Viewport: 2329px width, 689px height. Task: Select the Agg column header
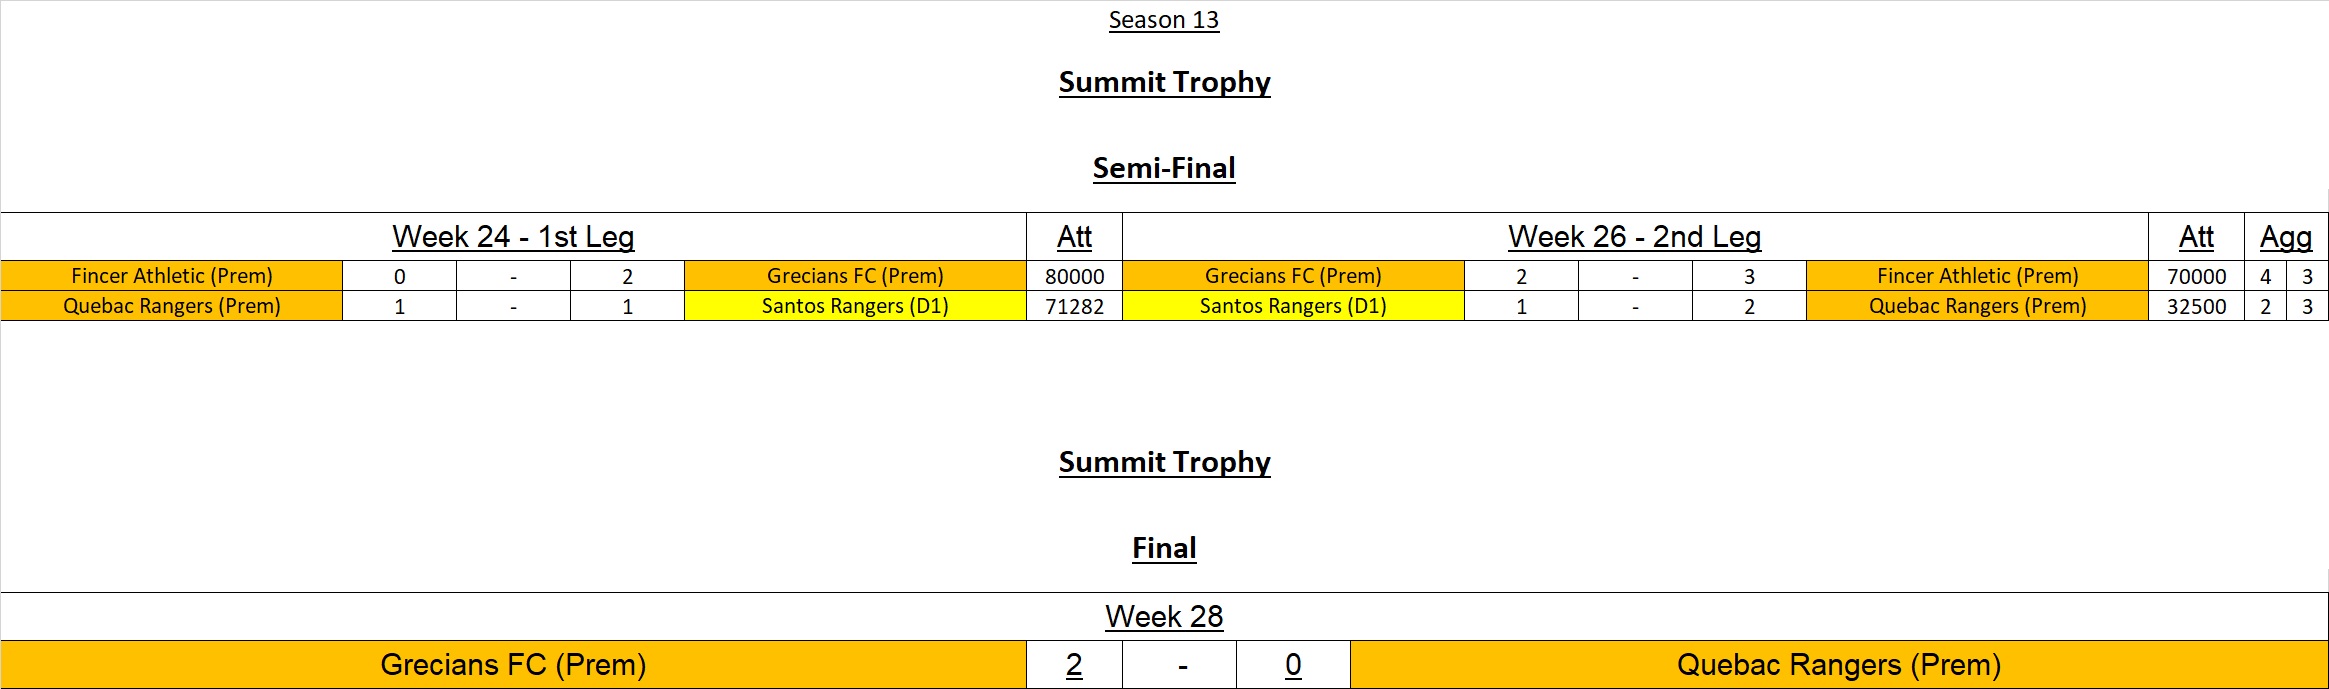click(2285, 237)
